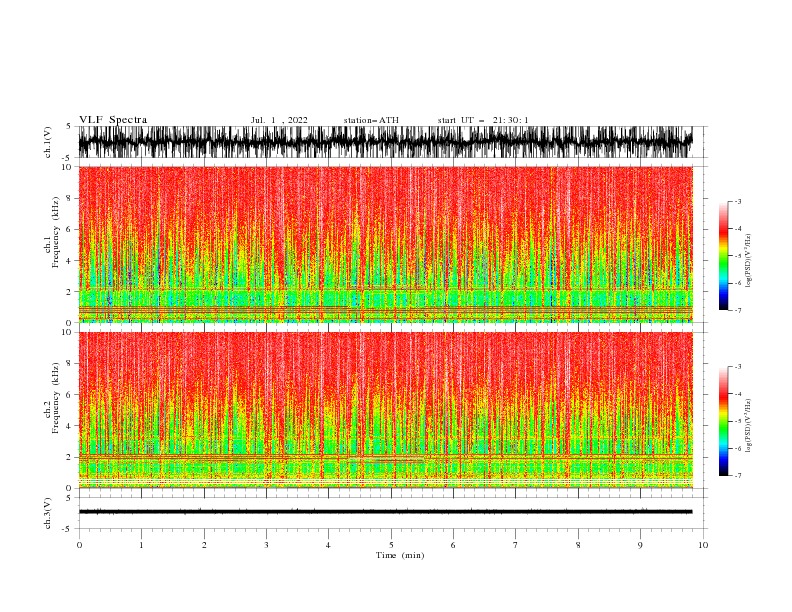Click the ch.1 frequency tick label "6"

(x=69, y=229)
